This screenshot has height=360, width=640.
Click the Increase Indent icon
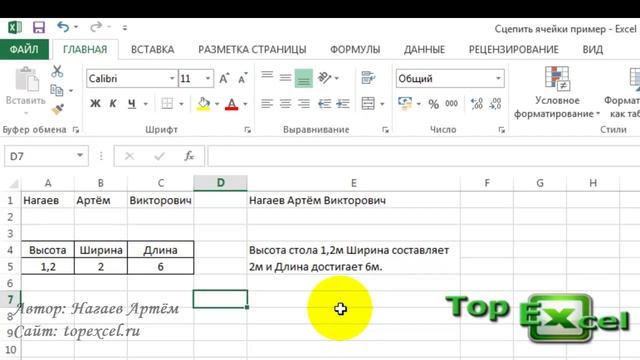click(343, 104)
